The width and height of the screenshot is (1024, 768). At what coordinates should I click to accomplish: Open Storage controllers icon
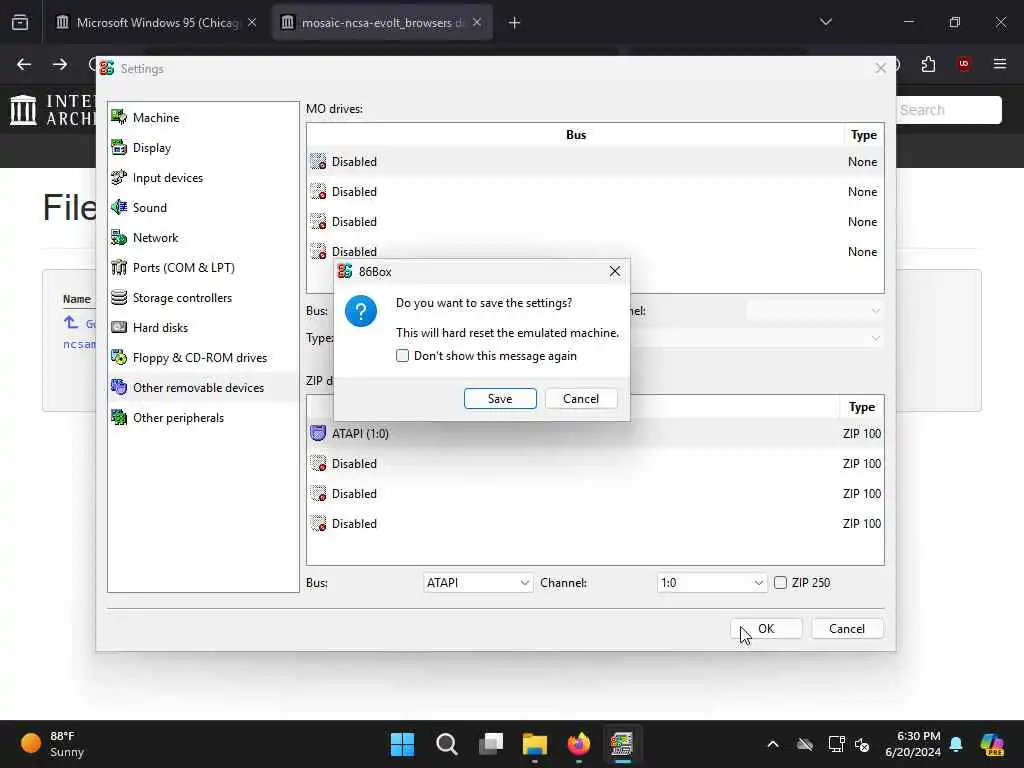click(x=119, y=297)
